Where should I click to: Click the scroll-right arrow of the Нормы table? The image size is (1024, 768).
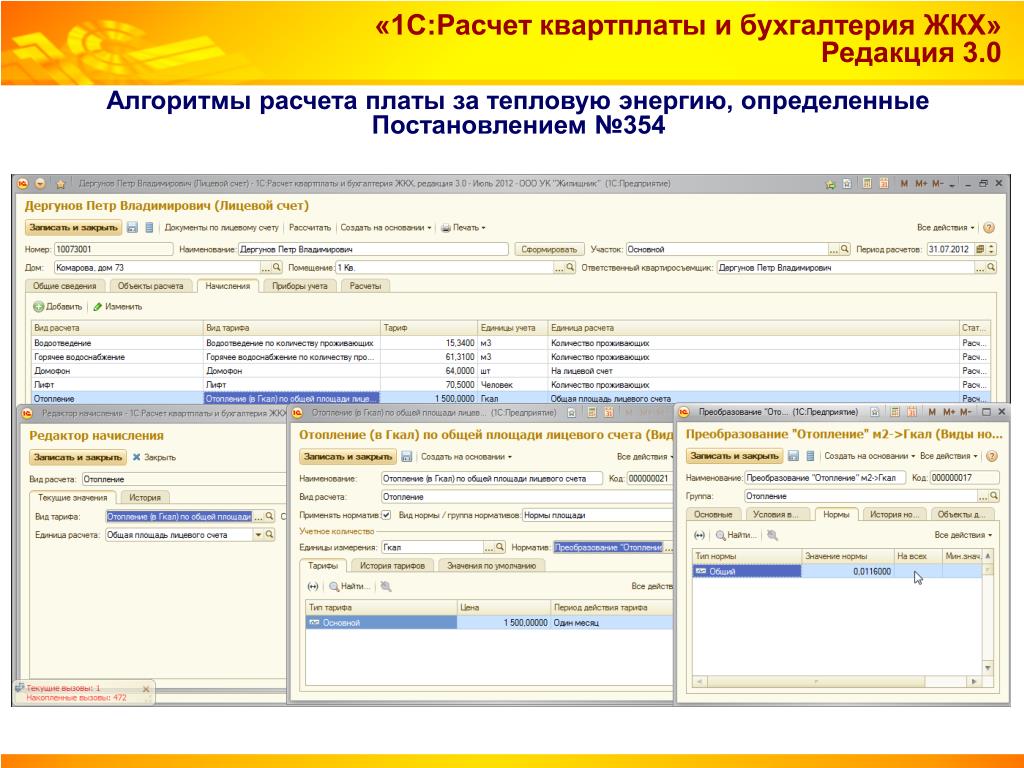coord(974,681)
